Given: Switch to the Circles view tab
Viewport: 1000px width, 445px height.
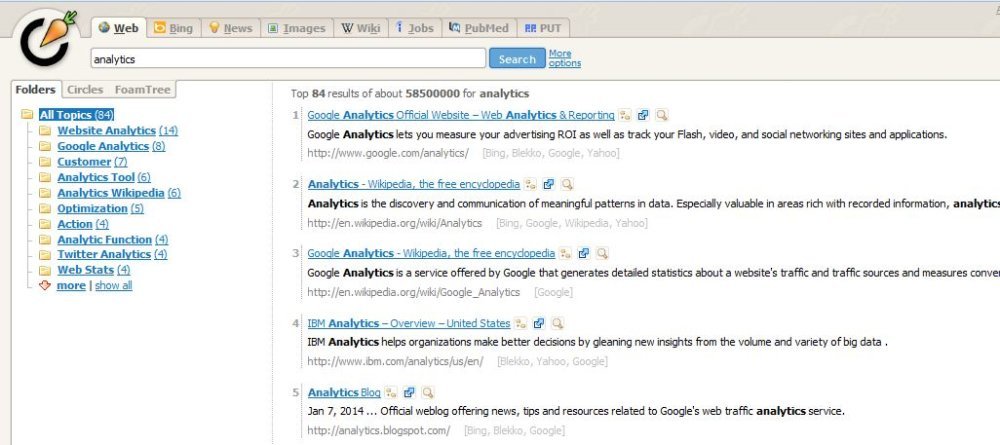Looking at the screenshot, I should coord(85,90).
